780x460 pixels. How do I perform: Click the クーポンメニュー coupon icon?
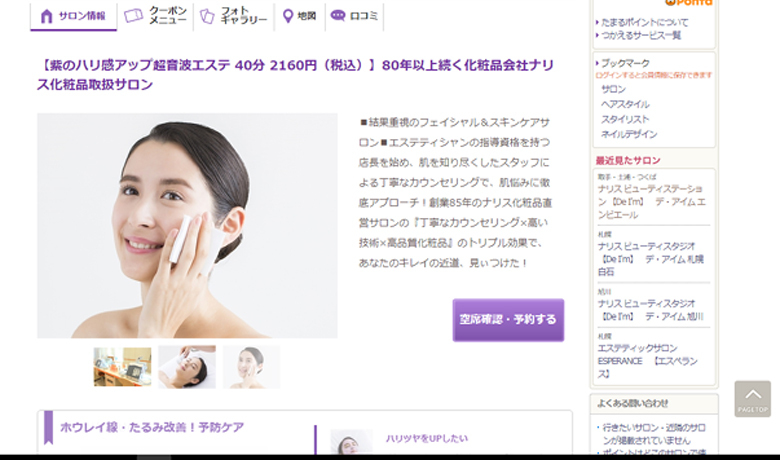(x=133, y=16)
